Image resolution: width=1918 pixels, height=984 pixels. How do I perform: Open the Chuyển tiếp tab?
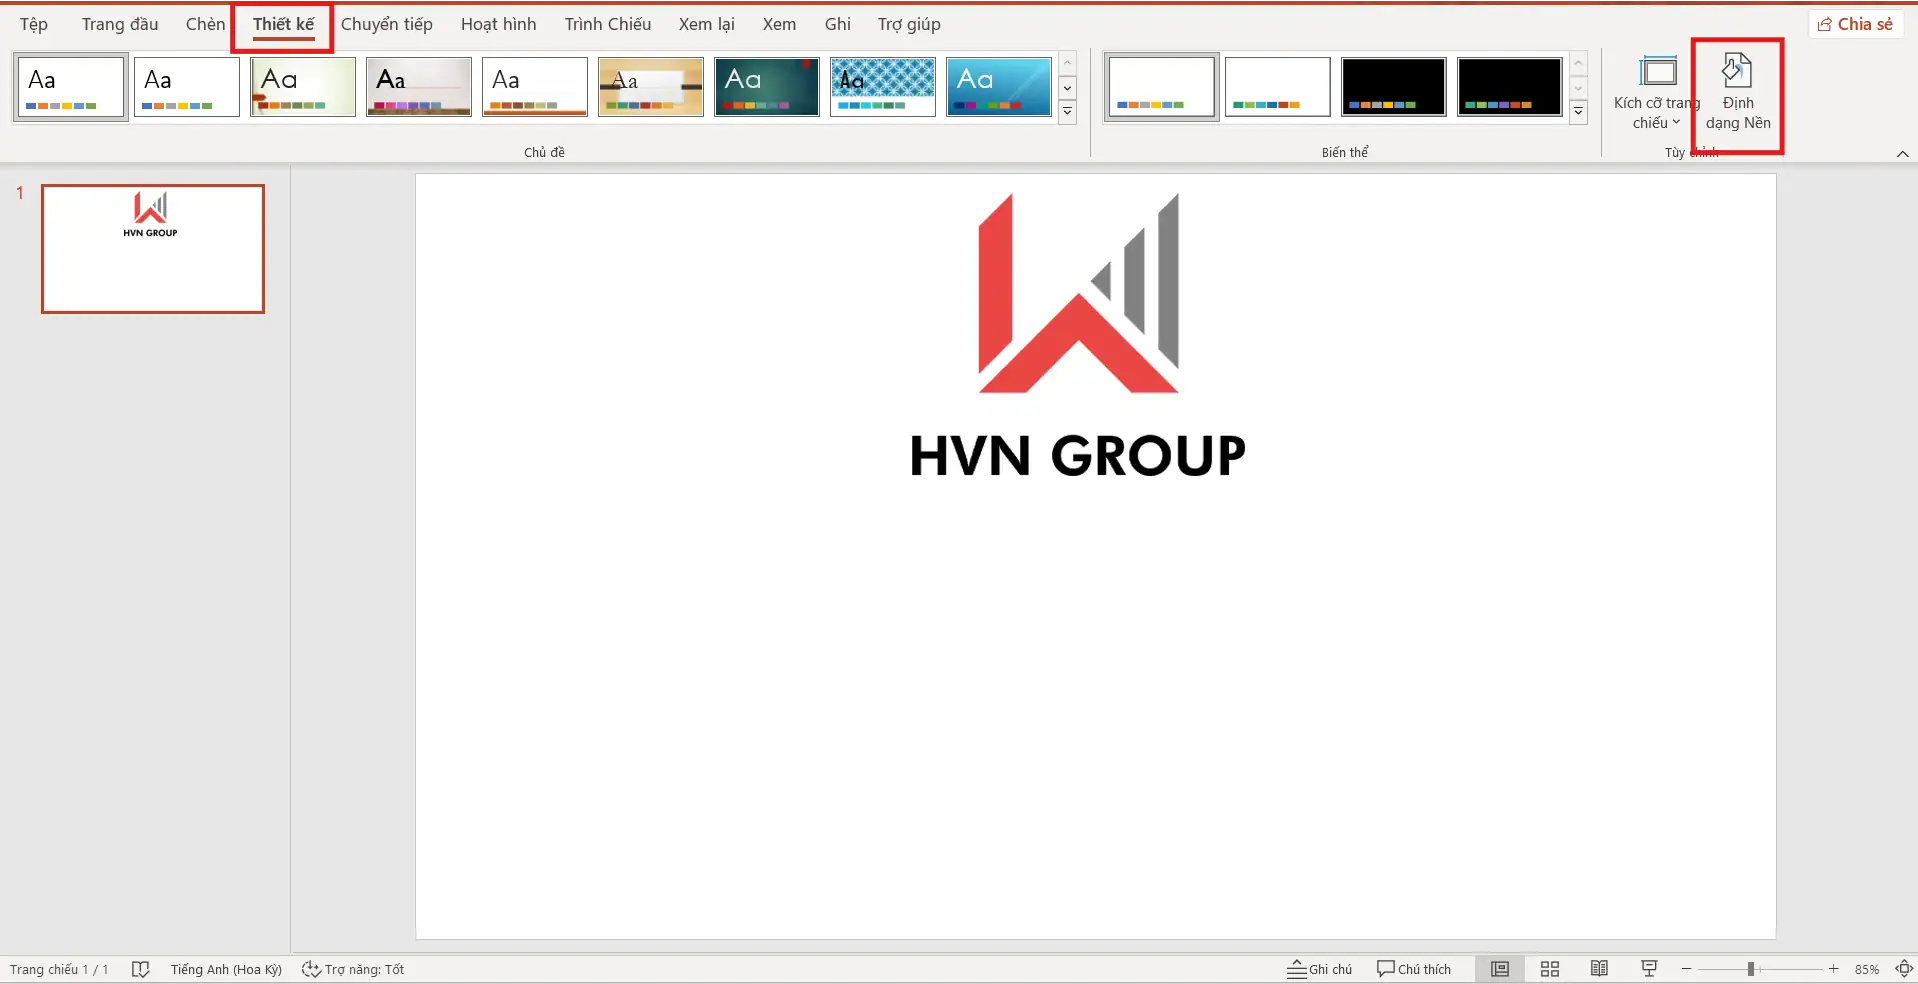386,24
